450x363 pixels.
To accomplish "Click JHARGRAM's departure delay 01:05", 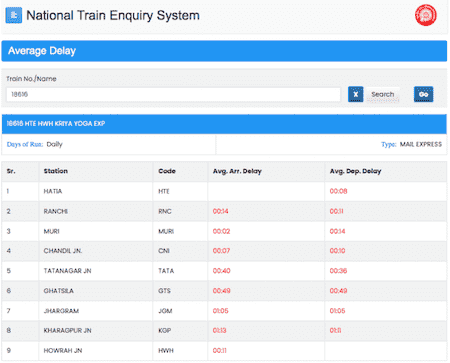I will click(x=337, y=311).
